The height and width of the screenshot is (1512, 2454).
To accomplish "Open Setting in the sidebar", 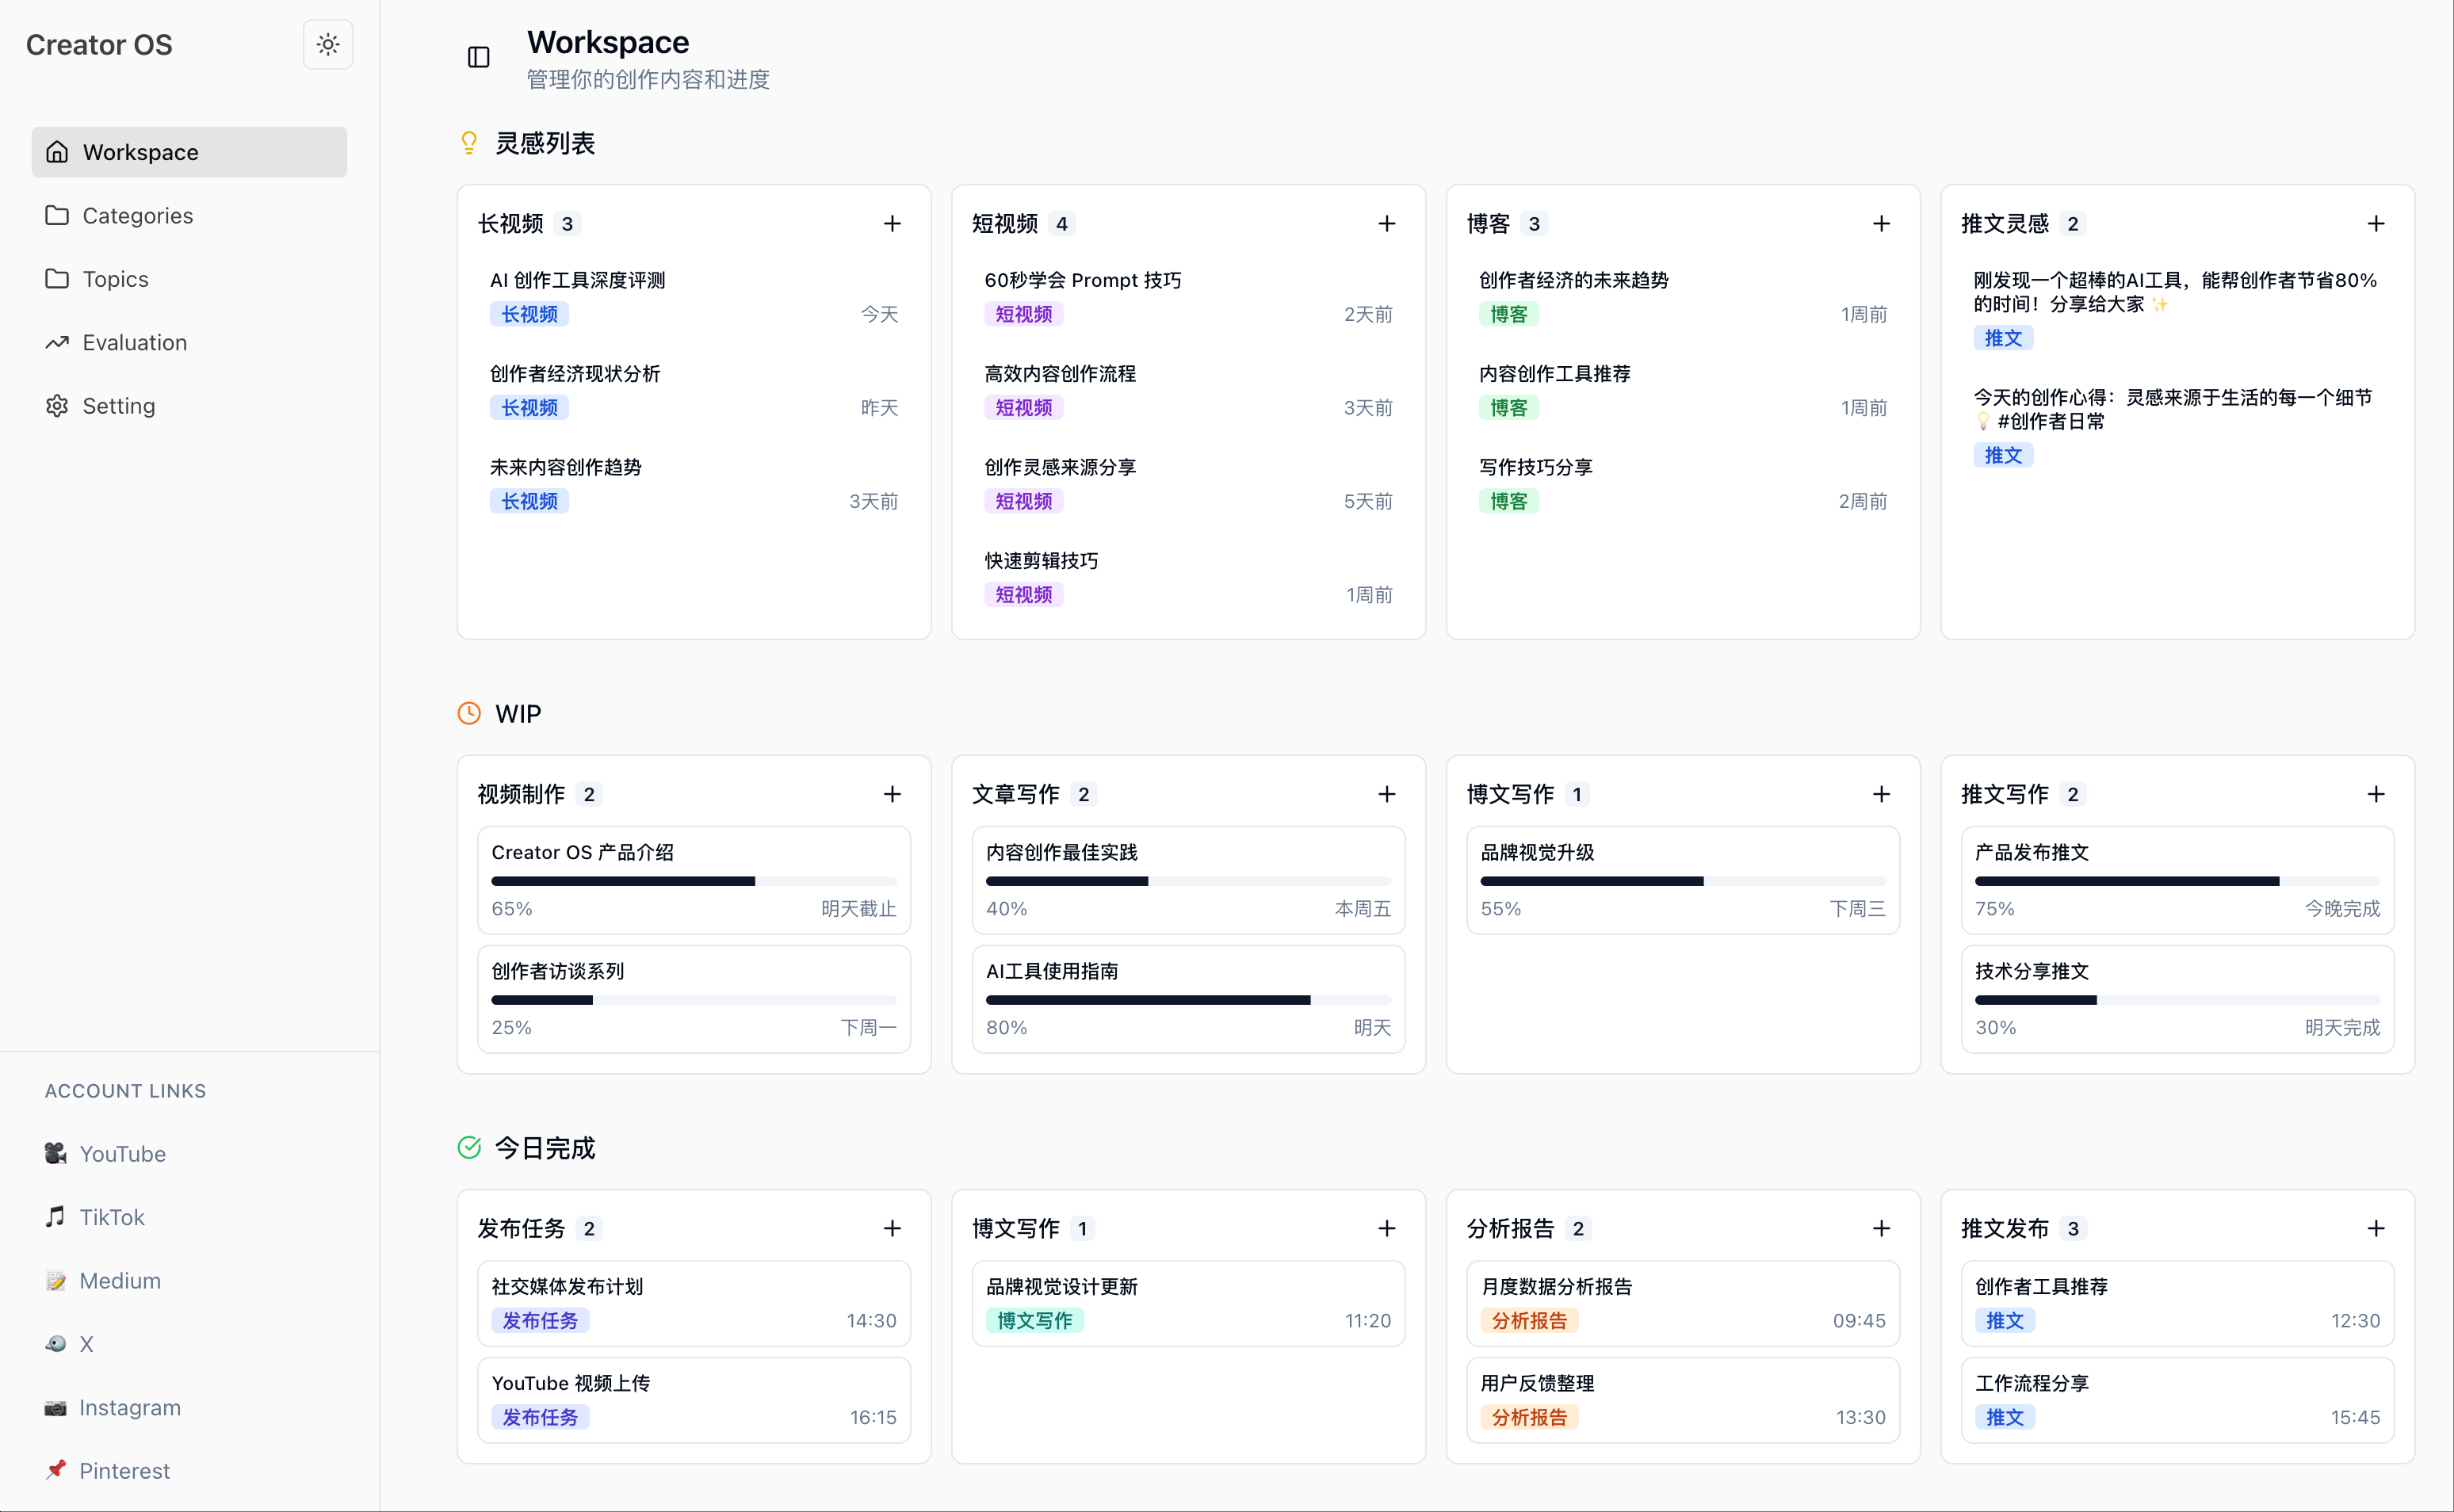I will point(189,406).
